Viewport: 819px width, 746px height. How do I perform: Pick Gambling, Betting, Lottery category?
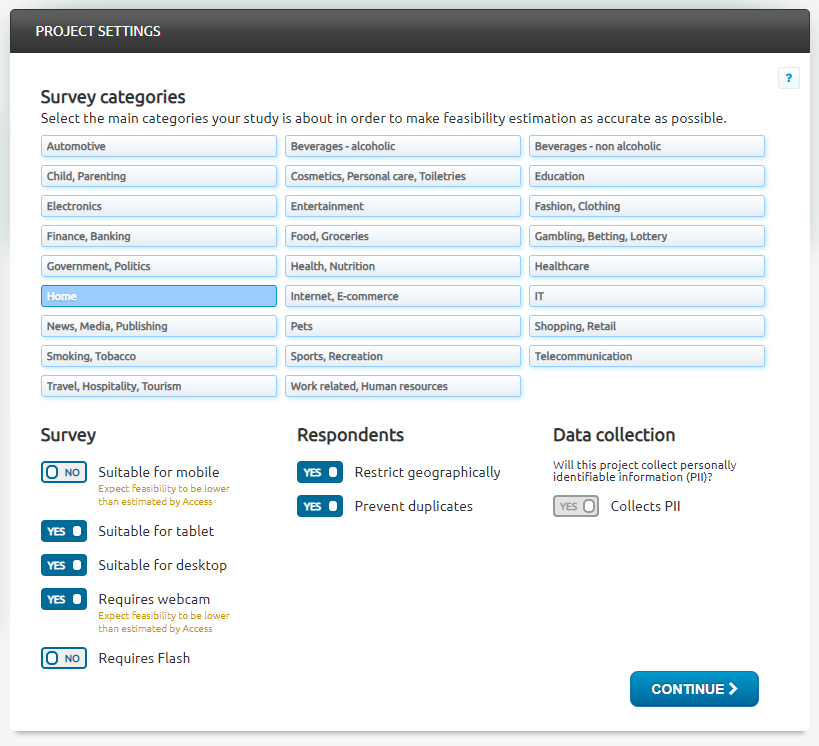coord(646,236)
